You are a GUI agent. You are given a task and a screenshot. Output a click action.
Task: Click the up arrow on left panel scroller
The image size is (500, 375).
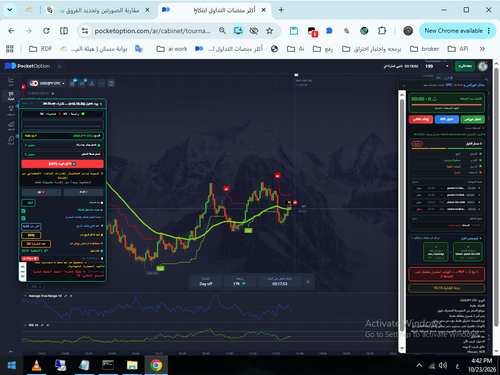tap(23, 266)
